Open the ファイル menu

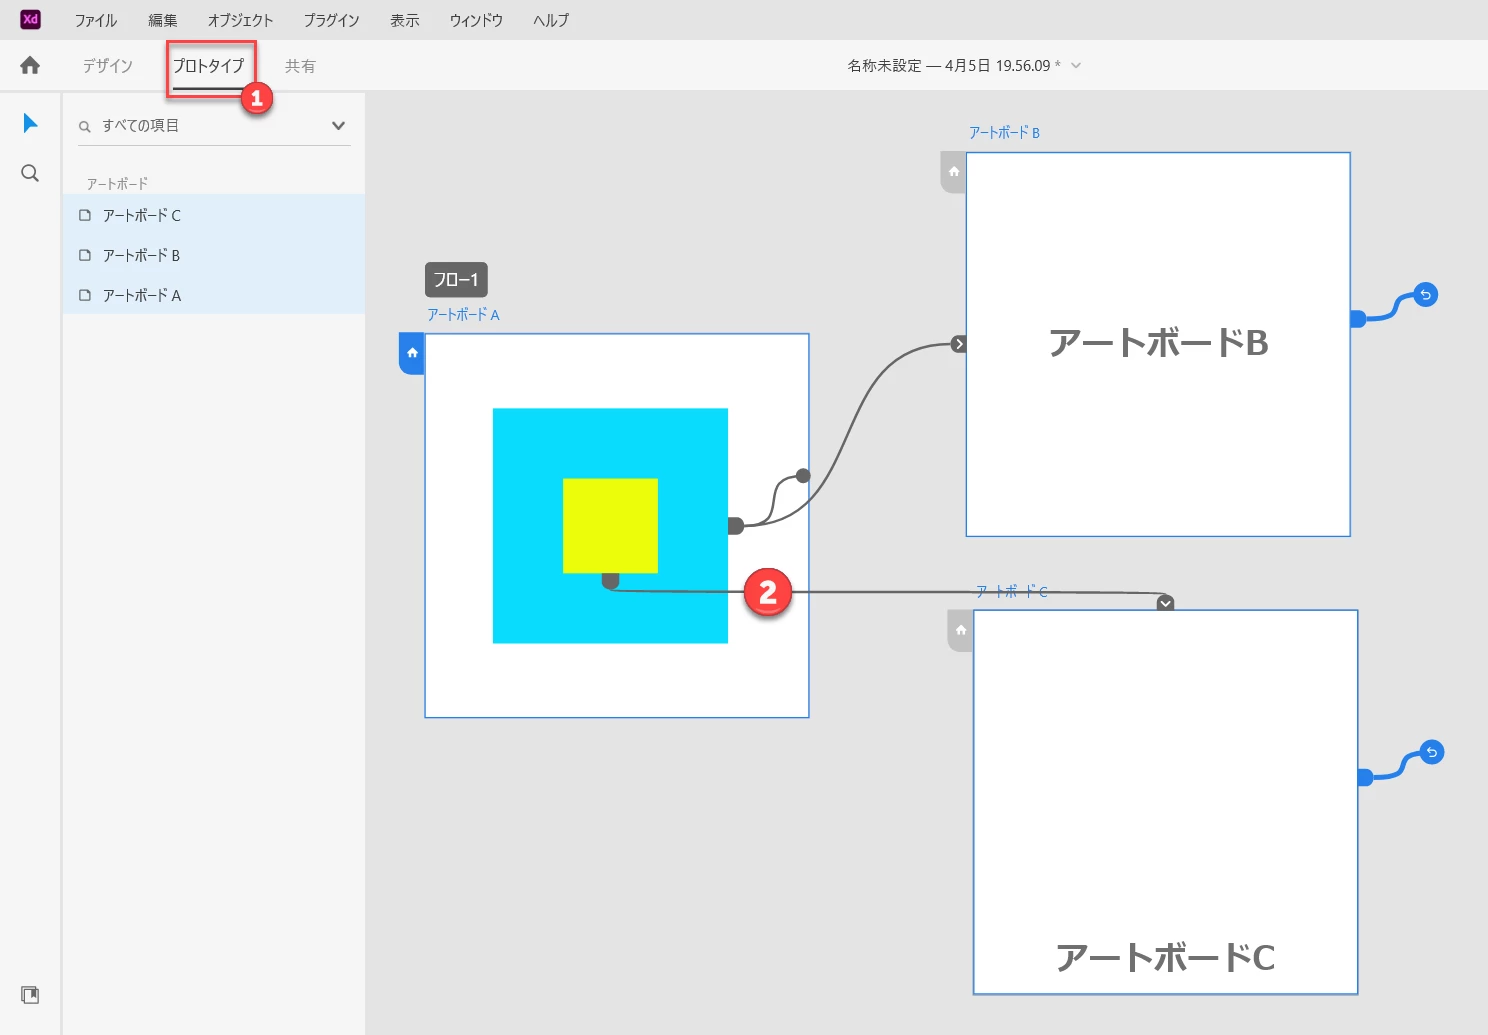(96, 20)
